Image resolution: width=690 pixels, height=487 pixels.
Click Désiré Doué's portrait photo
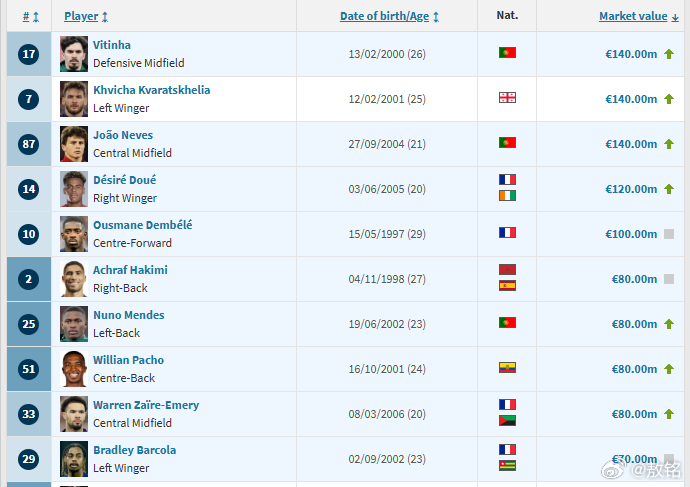point(74,189)
